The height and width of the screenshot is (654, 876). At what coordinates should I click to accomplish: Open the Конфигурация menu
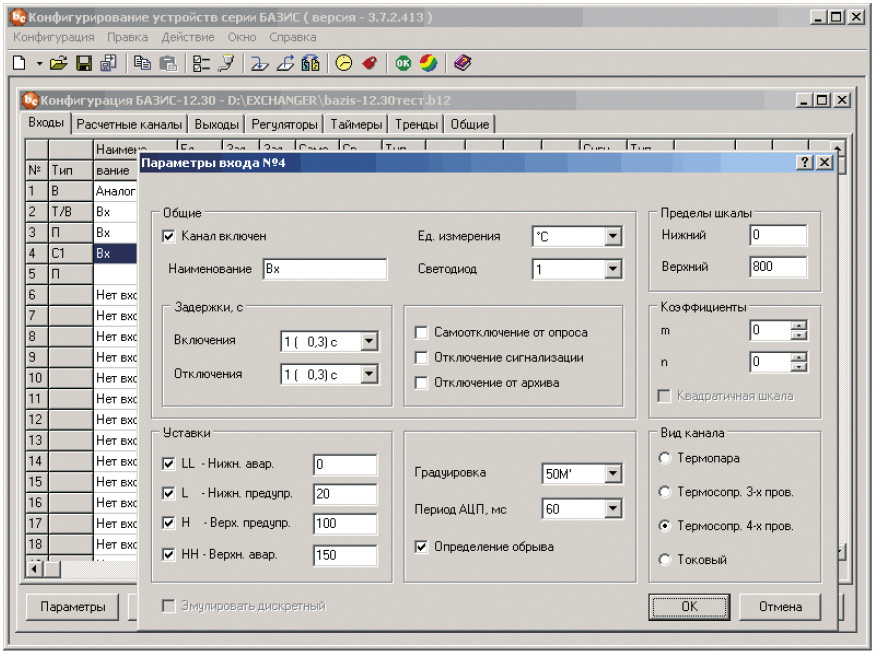[x=54, y=37]
